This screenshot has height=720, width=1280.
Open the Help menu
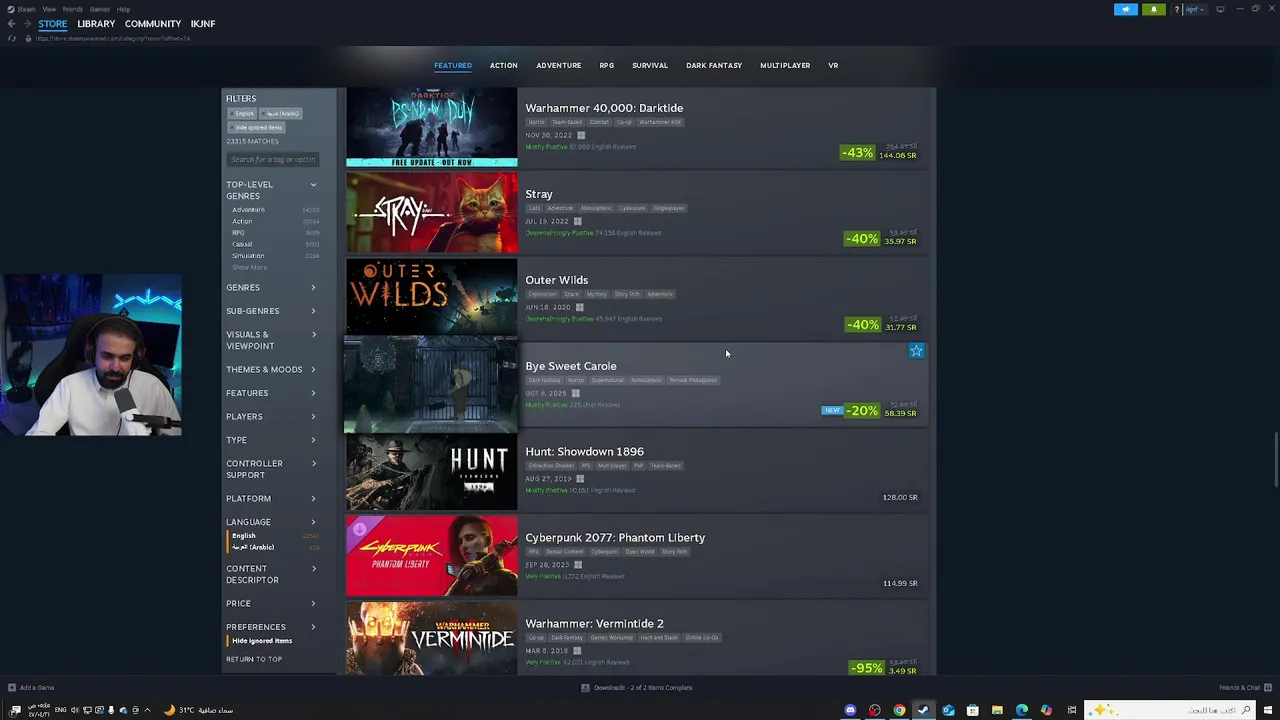(x=123, y=9)
